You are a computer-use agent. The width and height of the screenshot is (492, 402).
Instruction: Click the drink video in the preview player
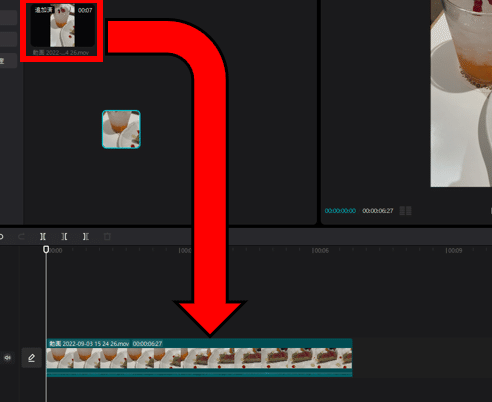(x=461, y=93)
